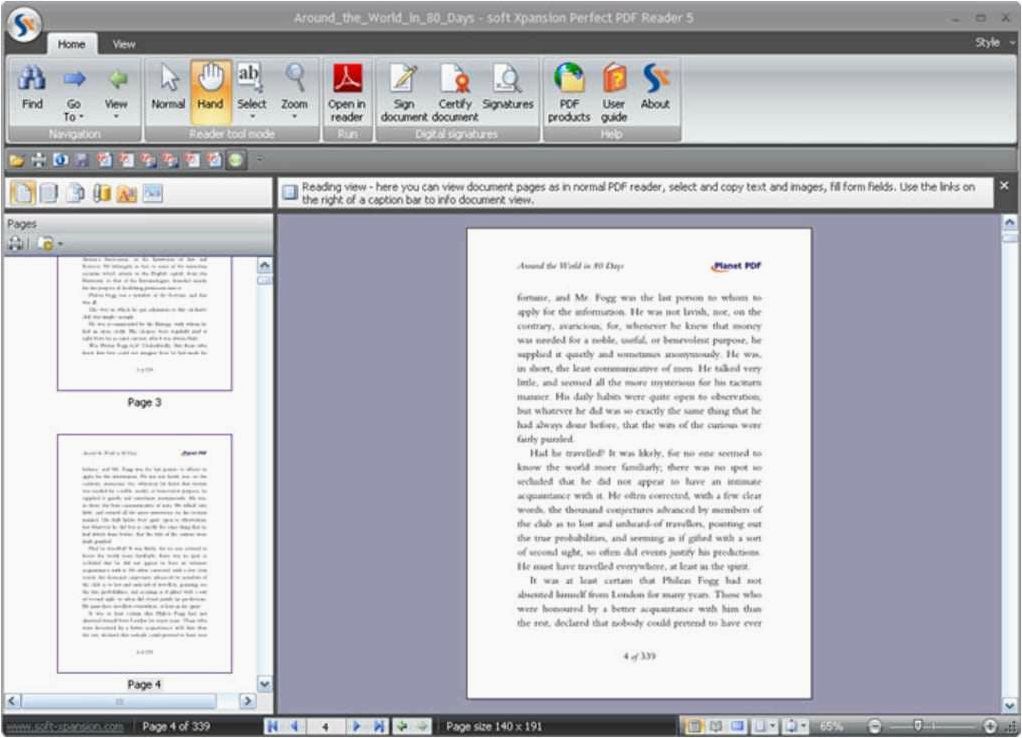
Task: Open the Pages panel options dropdown
Action: 50,244
